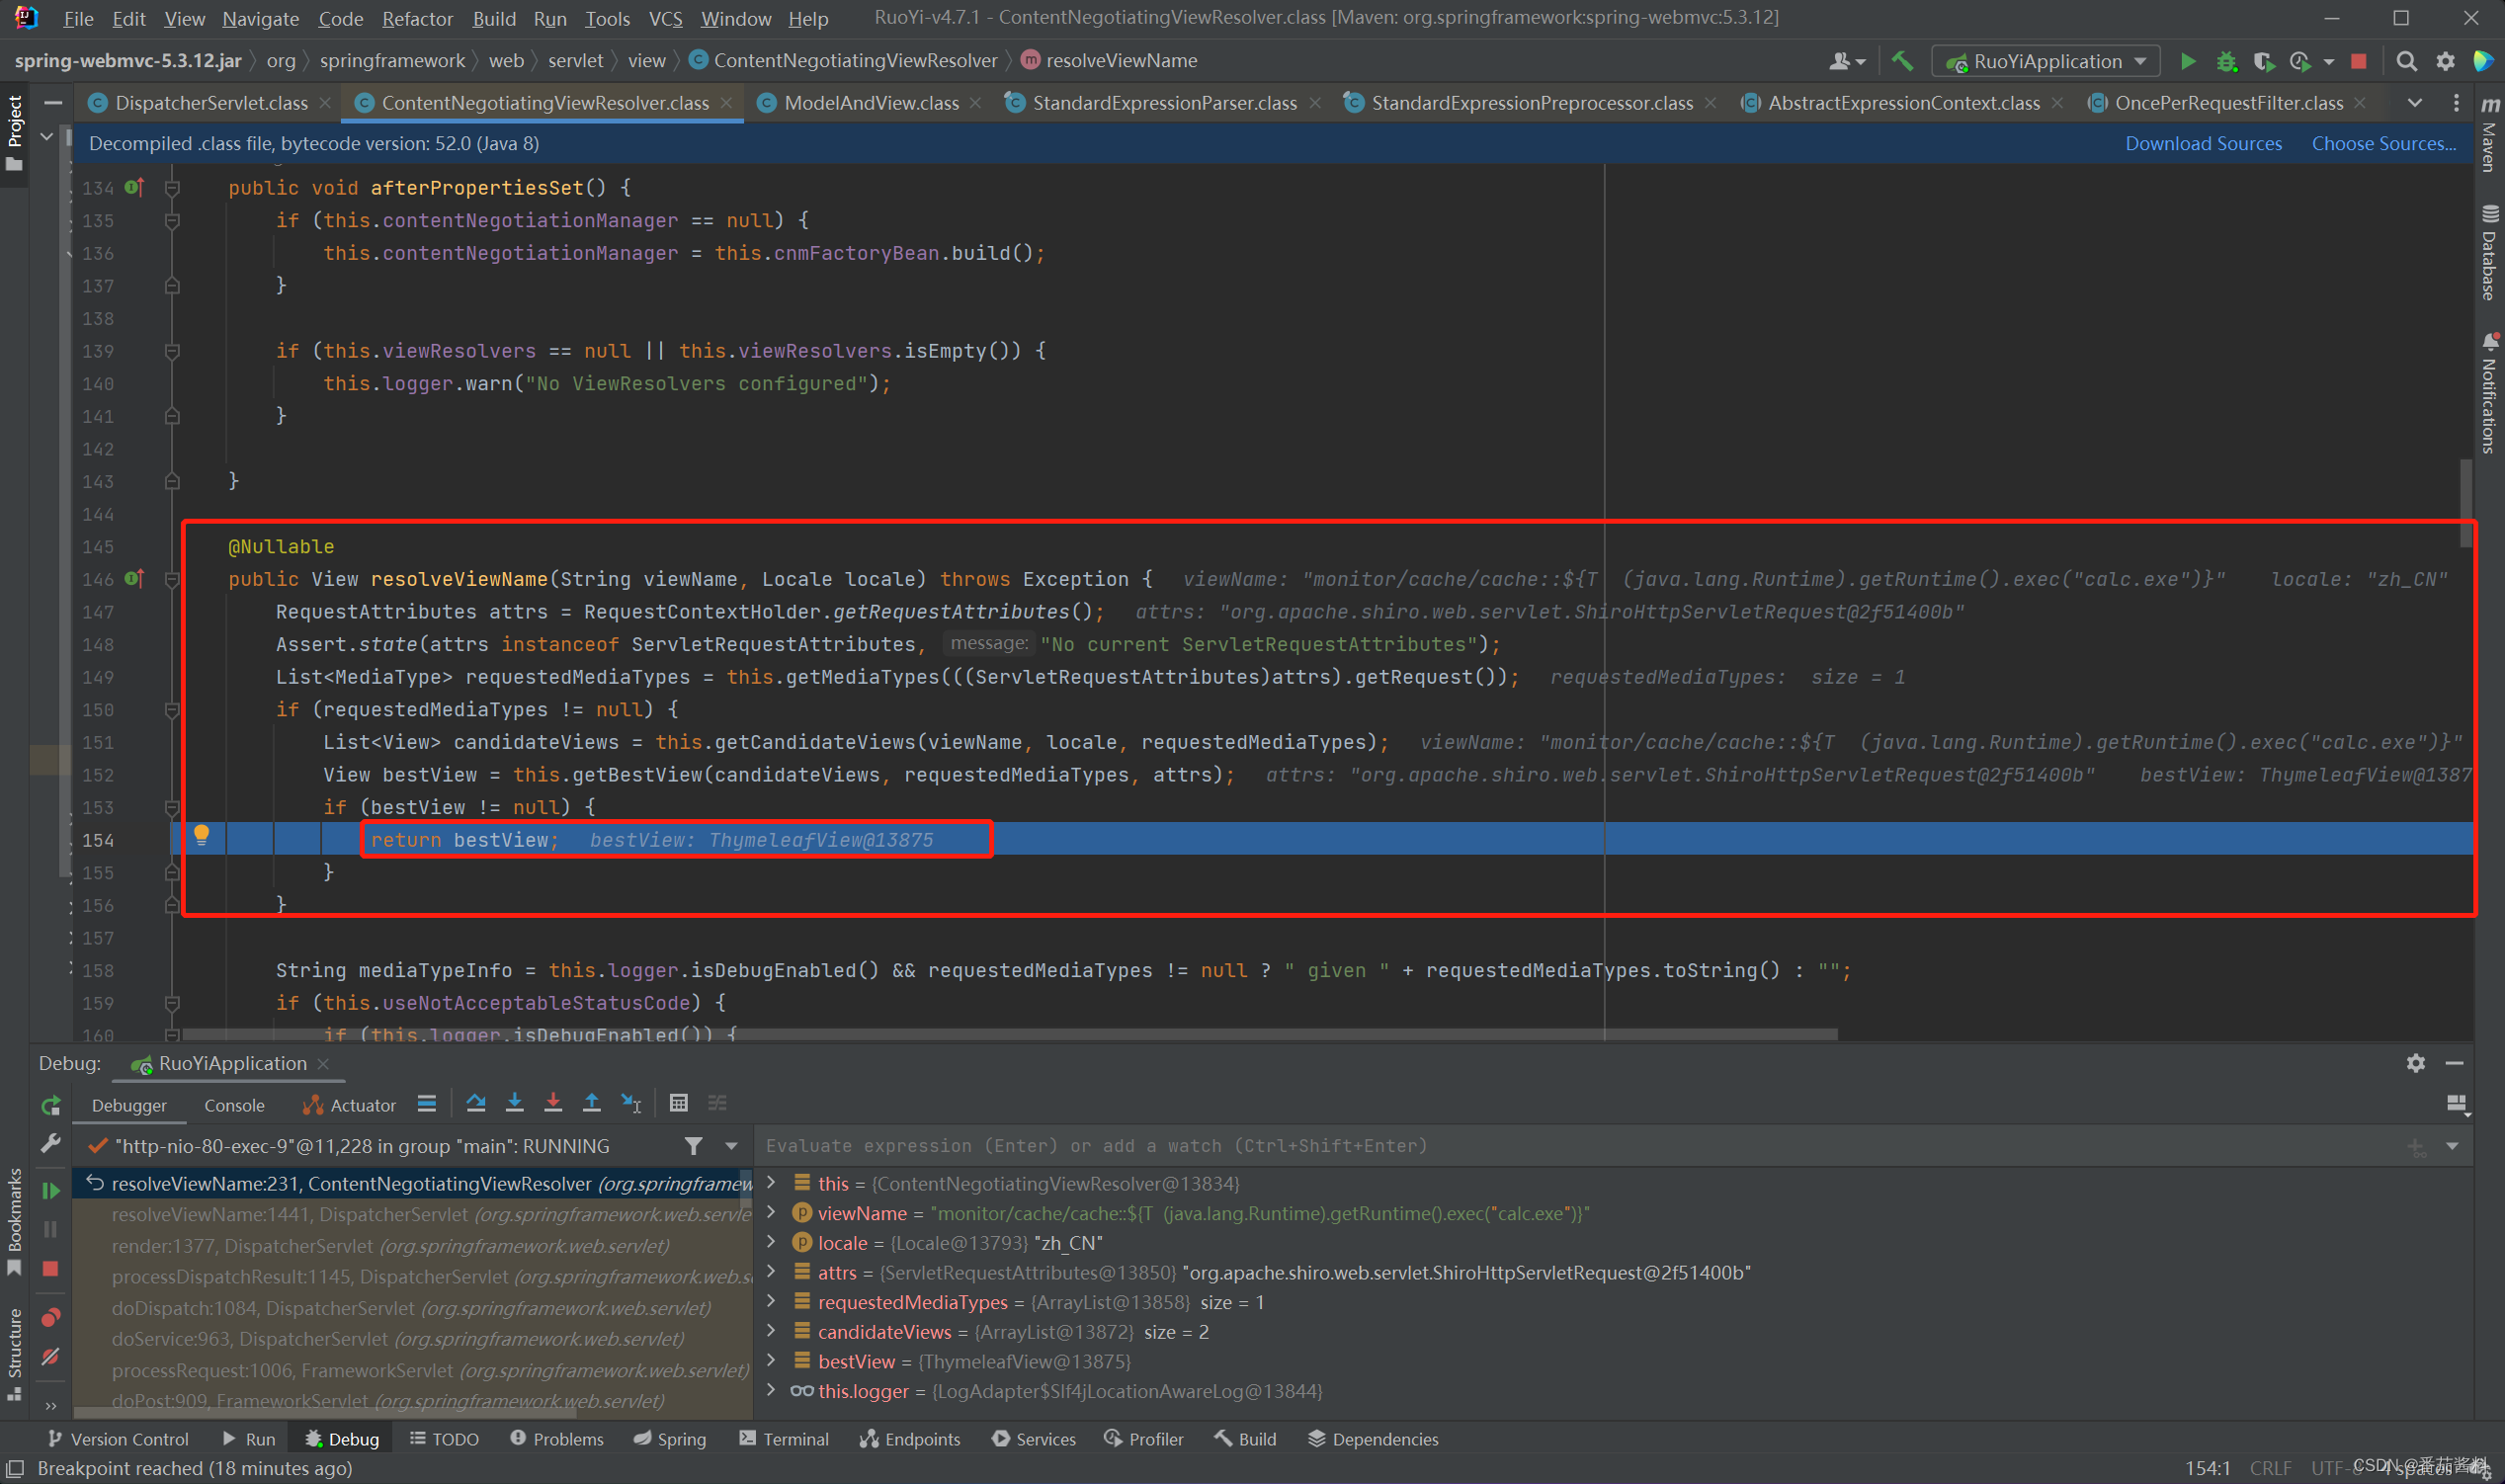Screen dimensions: 2505x1484
Task: Toggle the Notifications tool window
Action: click(2489, 393)
